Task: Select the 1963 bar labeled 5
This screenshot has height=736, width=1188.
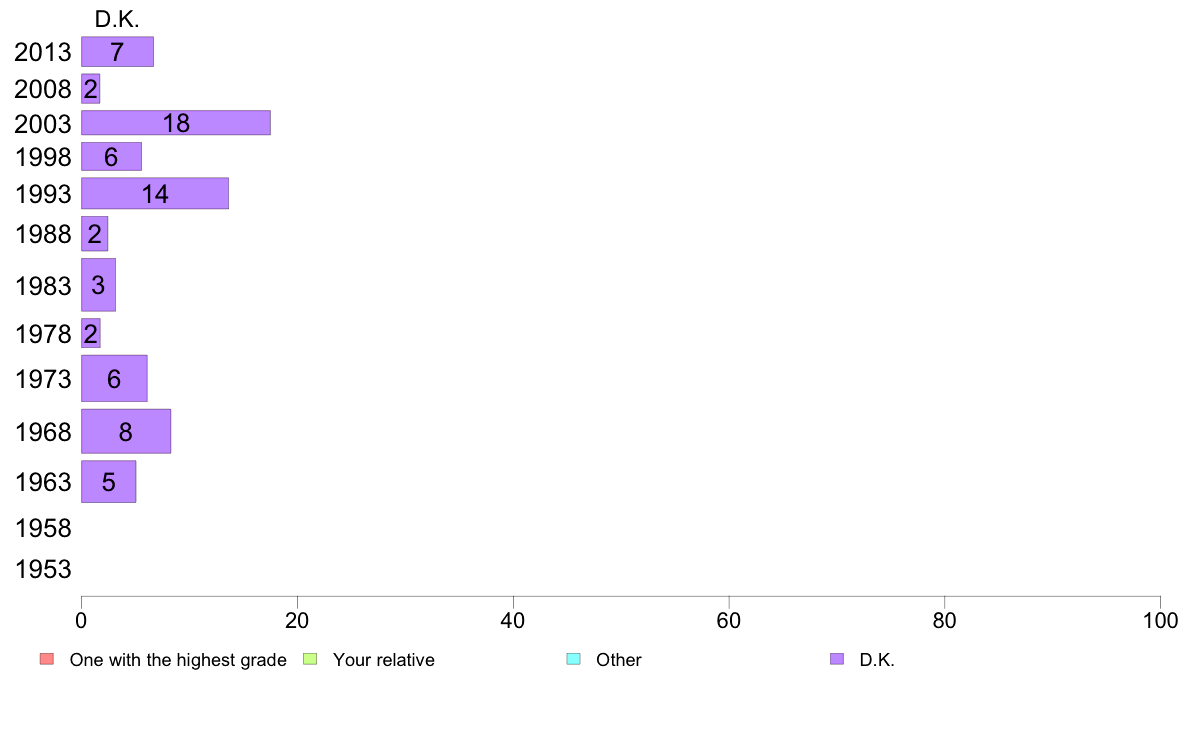Action: click(109, 481)
